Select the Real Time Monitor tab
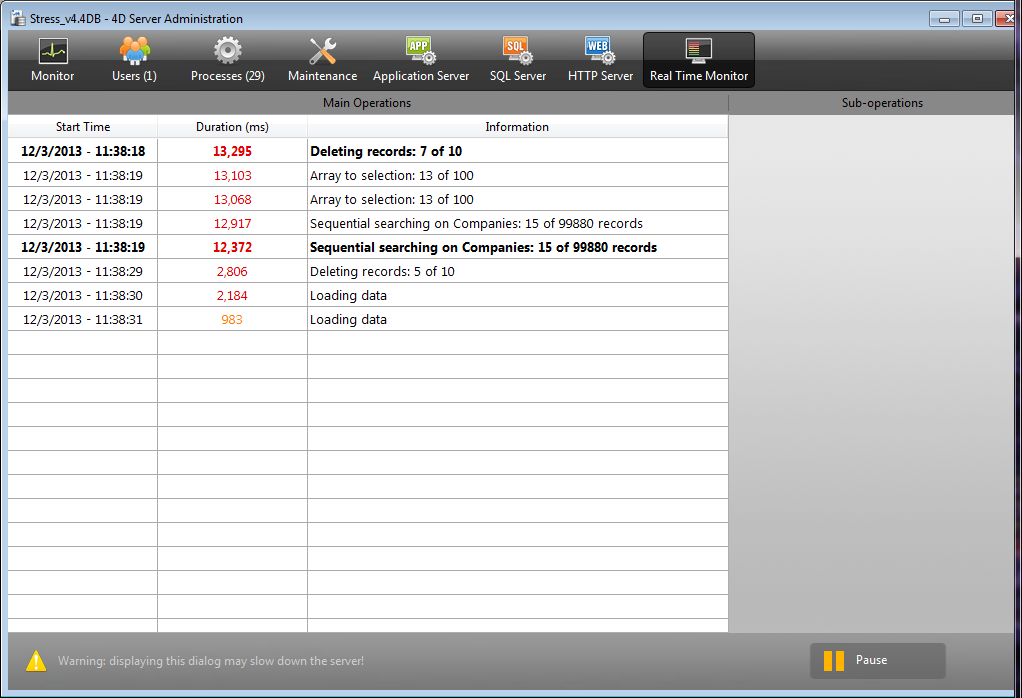Image resolution: width=1022 pixels, height=698 pixels. click(x=698, y=60)
